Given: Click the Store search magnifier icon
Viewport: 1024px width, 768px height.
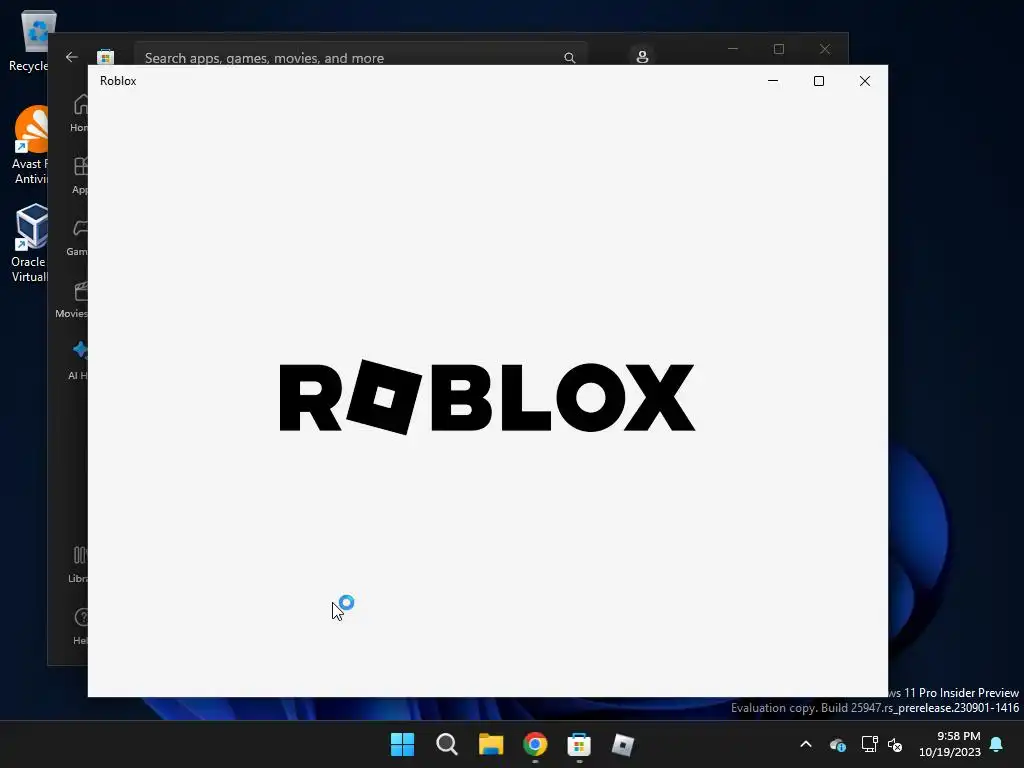Looking at the screenshot, I should tap(569, 57).
